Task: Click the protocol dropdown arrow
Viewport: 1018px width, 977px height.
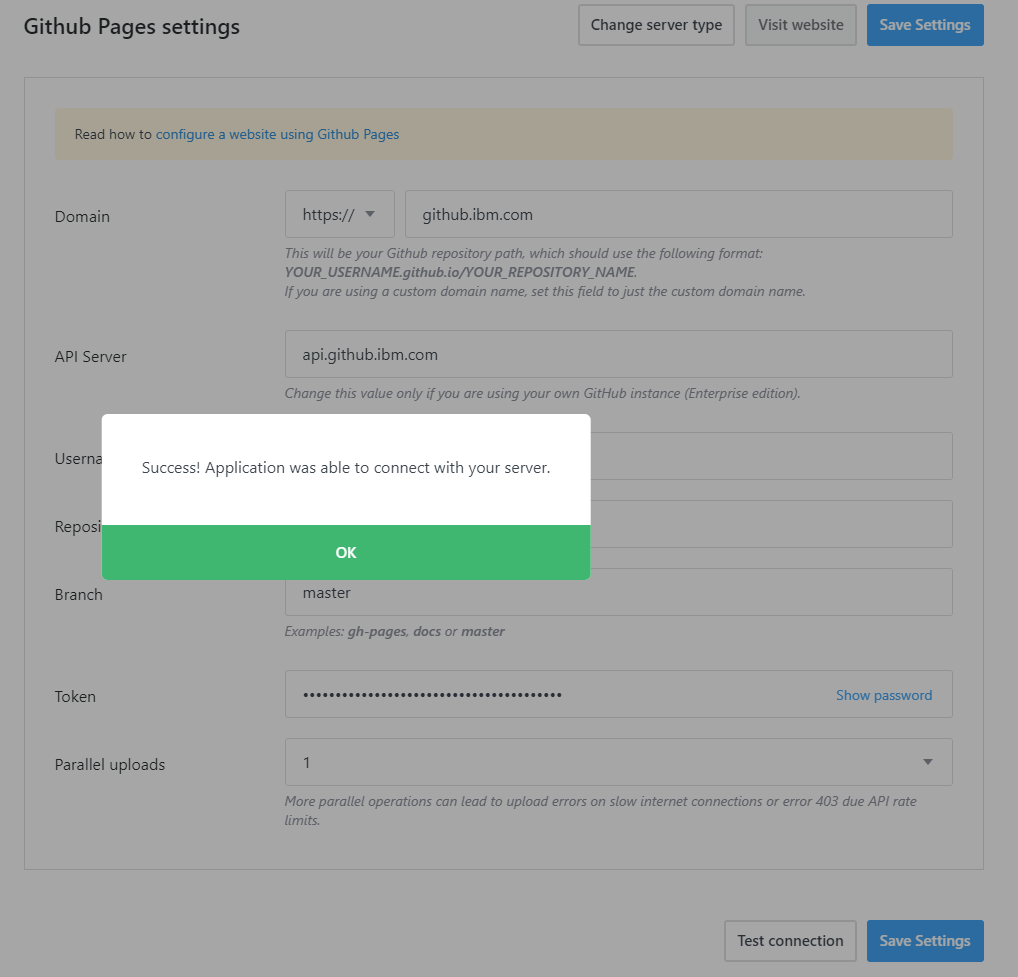Action: point(370,213)
